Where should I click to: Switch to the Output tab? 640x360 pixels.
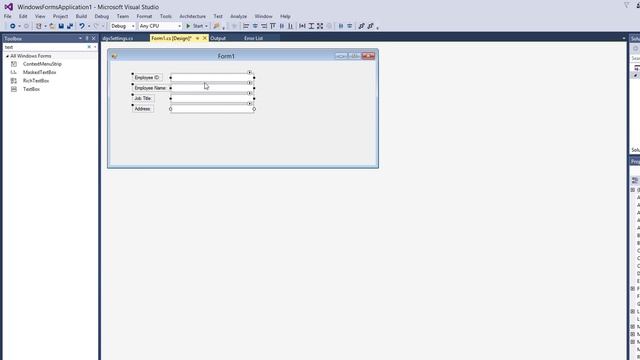[x=218, y=38]
